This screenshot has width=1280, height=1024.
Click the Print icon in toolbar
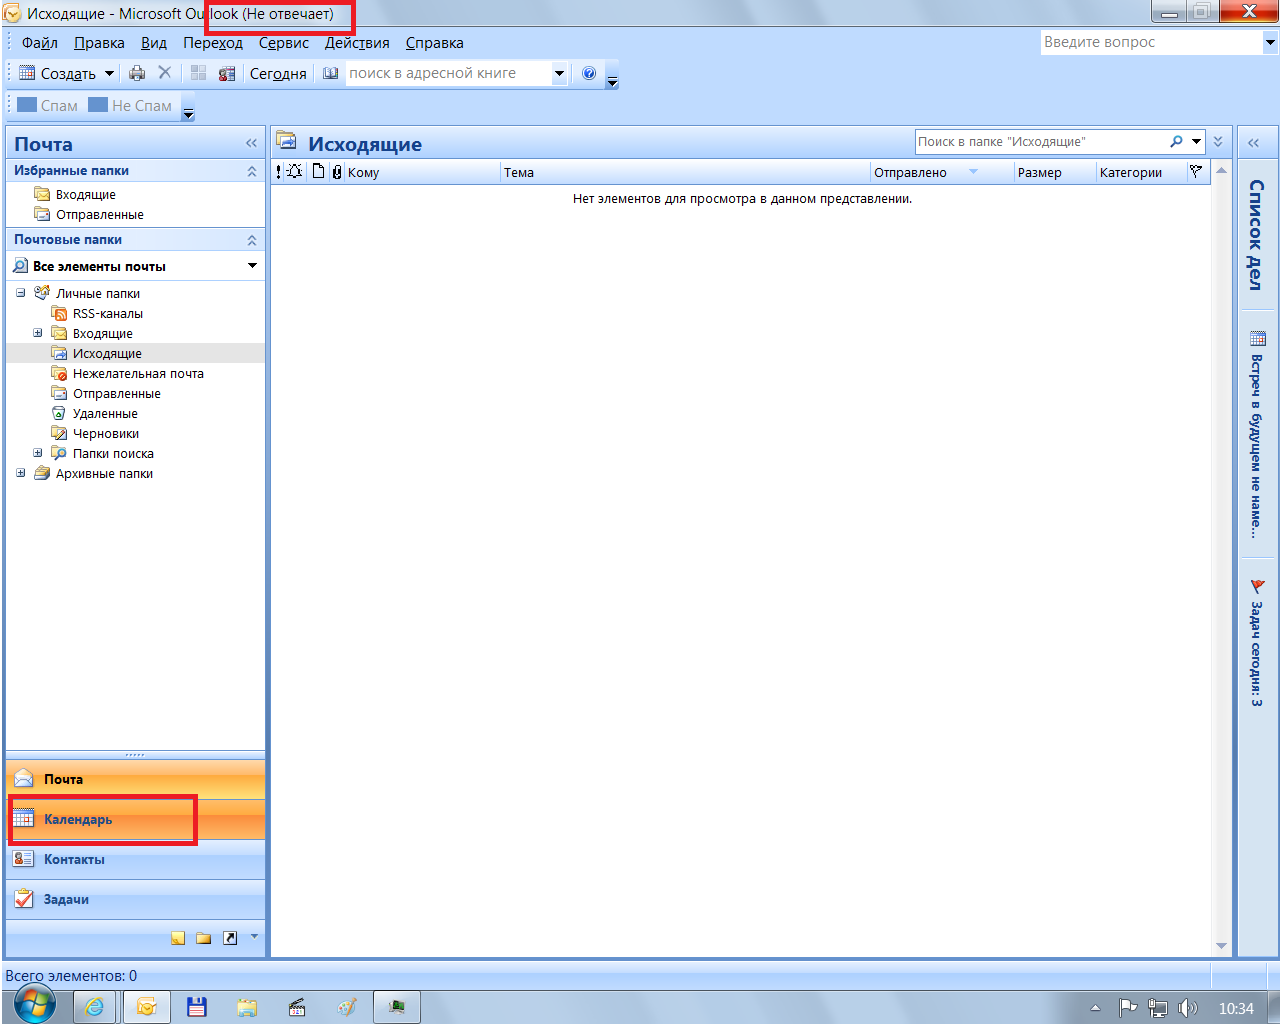coord(137,73)
